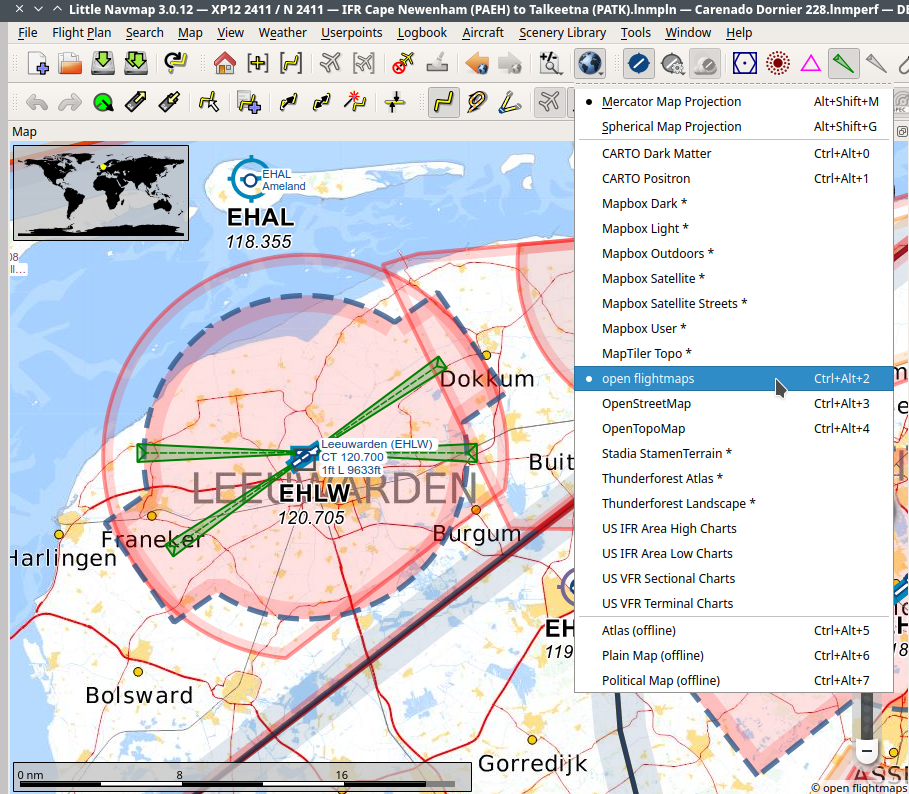Image resolution: width=909 pixels, height=794 pixels.
Task: Center map on flight plan bracket icon
Action: point(291,63)
